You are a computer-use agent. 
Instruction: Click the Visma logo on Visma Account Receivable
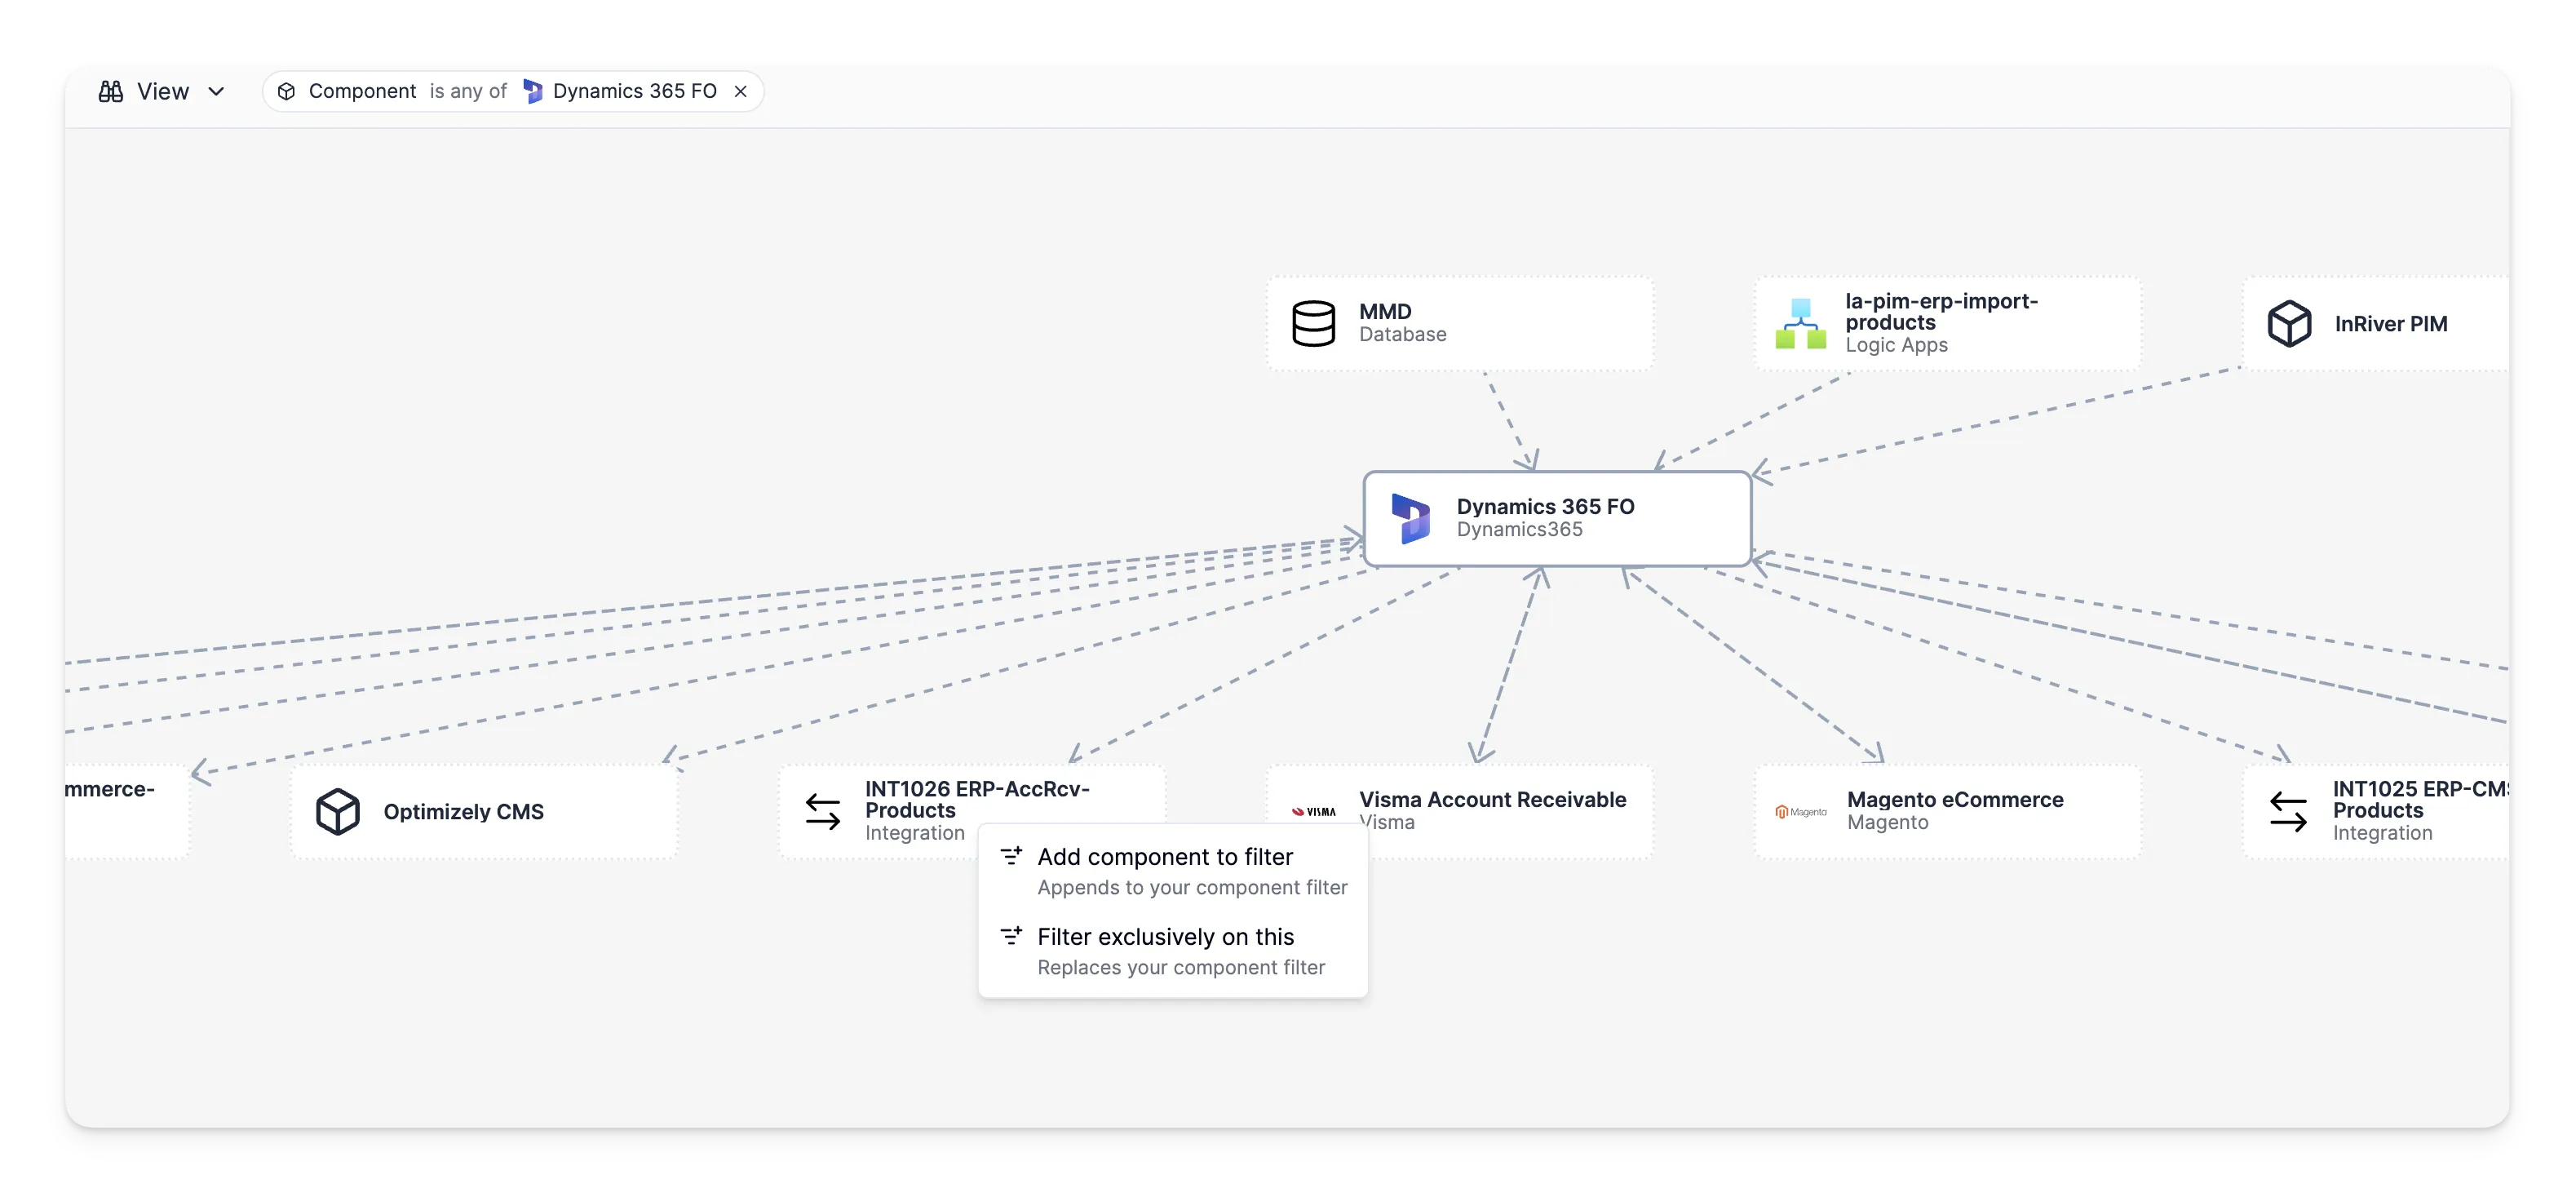[x=1314, y=811]
